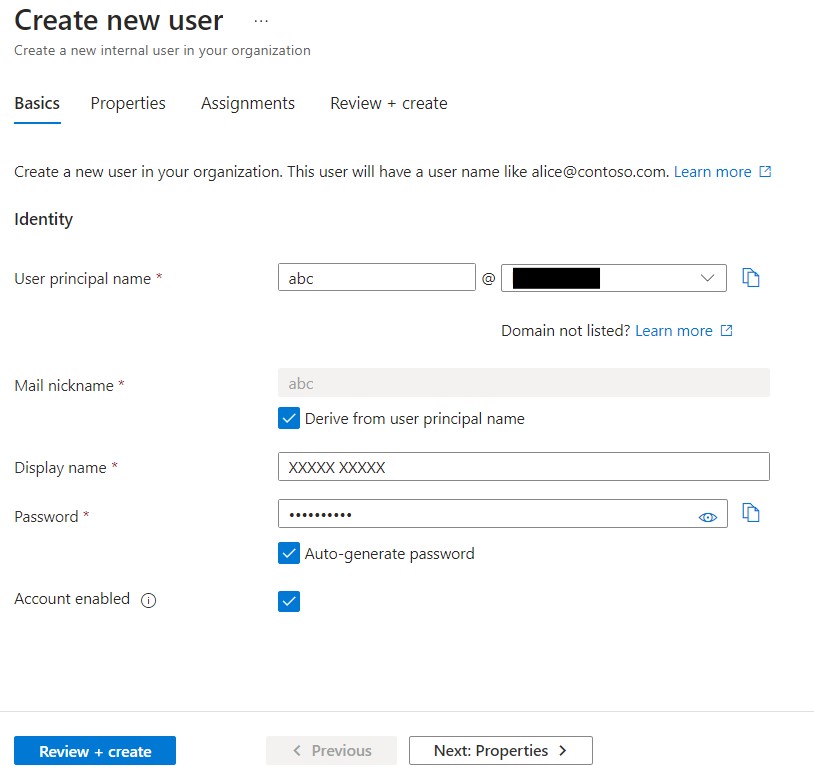Click the Account enabled info icon
The width and height of the screenshot is (814, 772).
[149, 600]
